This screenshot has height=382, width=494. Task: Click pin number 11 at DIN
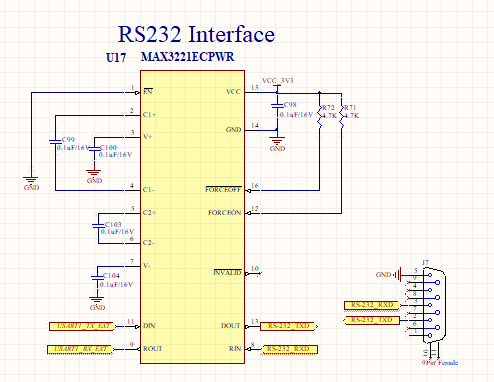(x=130, y=322)
